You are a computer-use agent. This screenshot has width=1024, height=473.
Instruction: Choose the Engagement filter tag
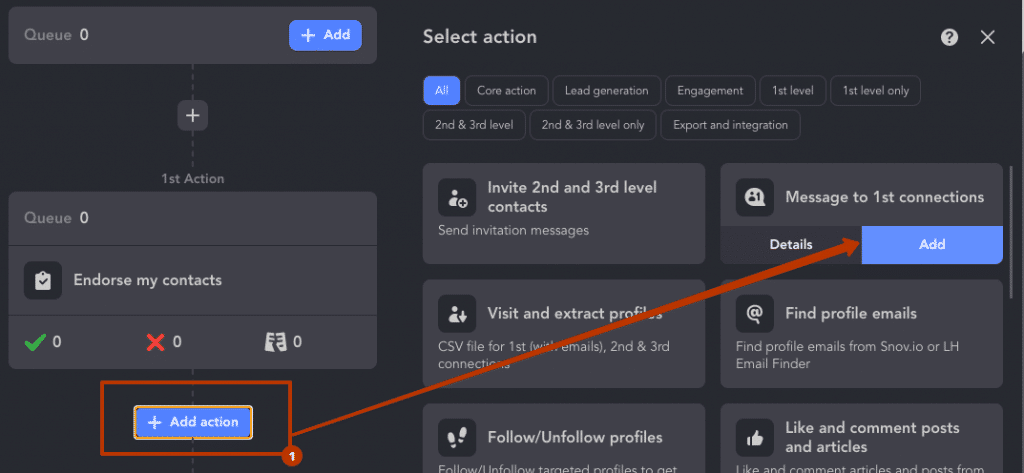point(710,91)
